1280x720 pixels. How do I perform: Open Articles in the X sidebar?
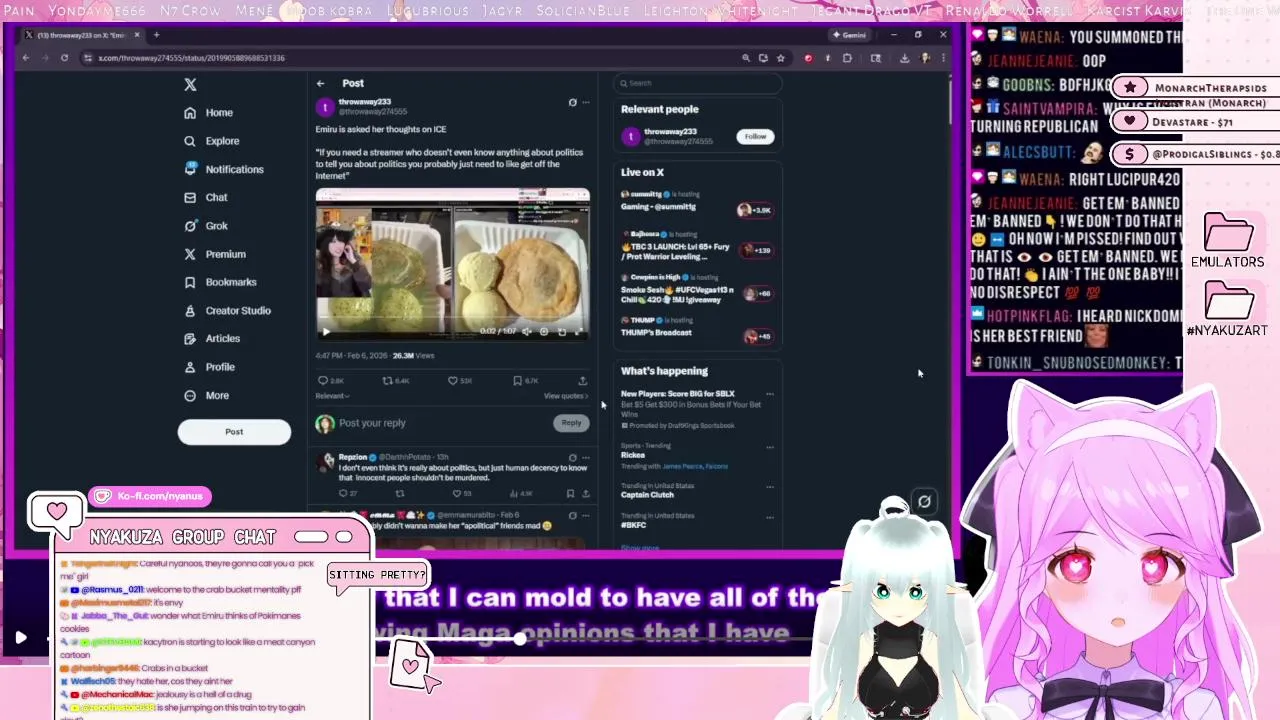point(211,338)
